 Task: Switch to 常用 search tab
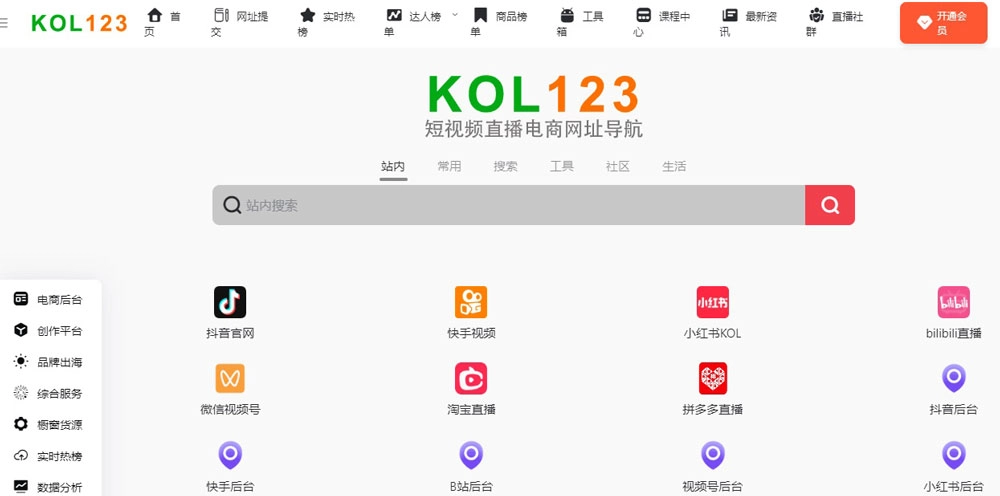[449, 167]
